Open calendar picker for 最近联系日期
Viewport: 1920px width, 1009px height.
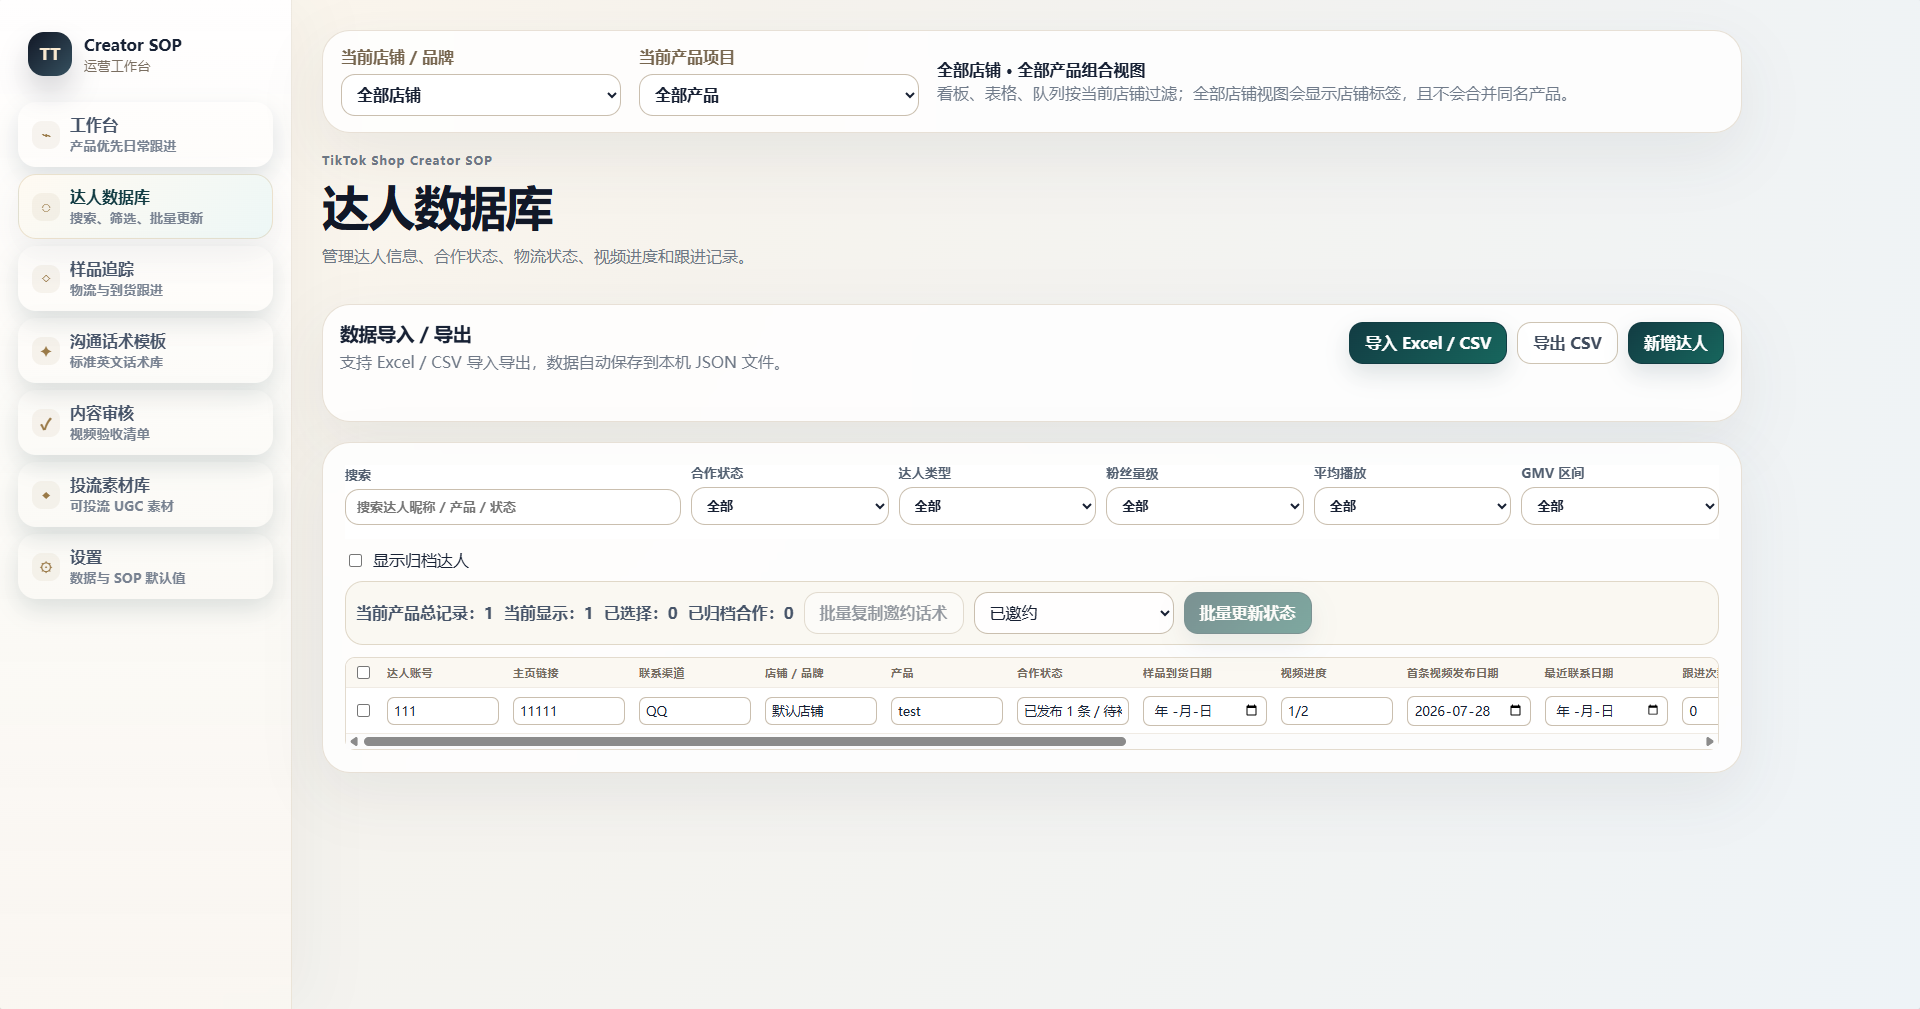tap(1653, 711)
